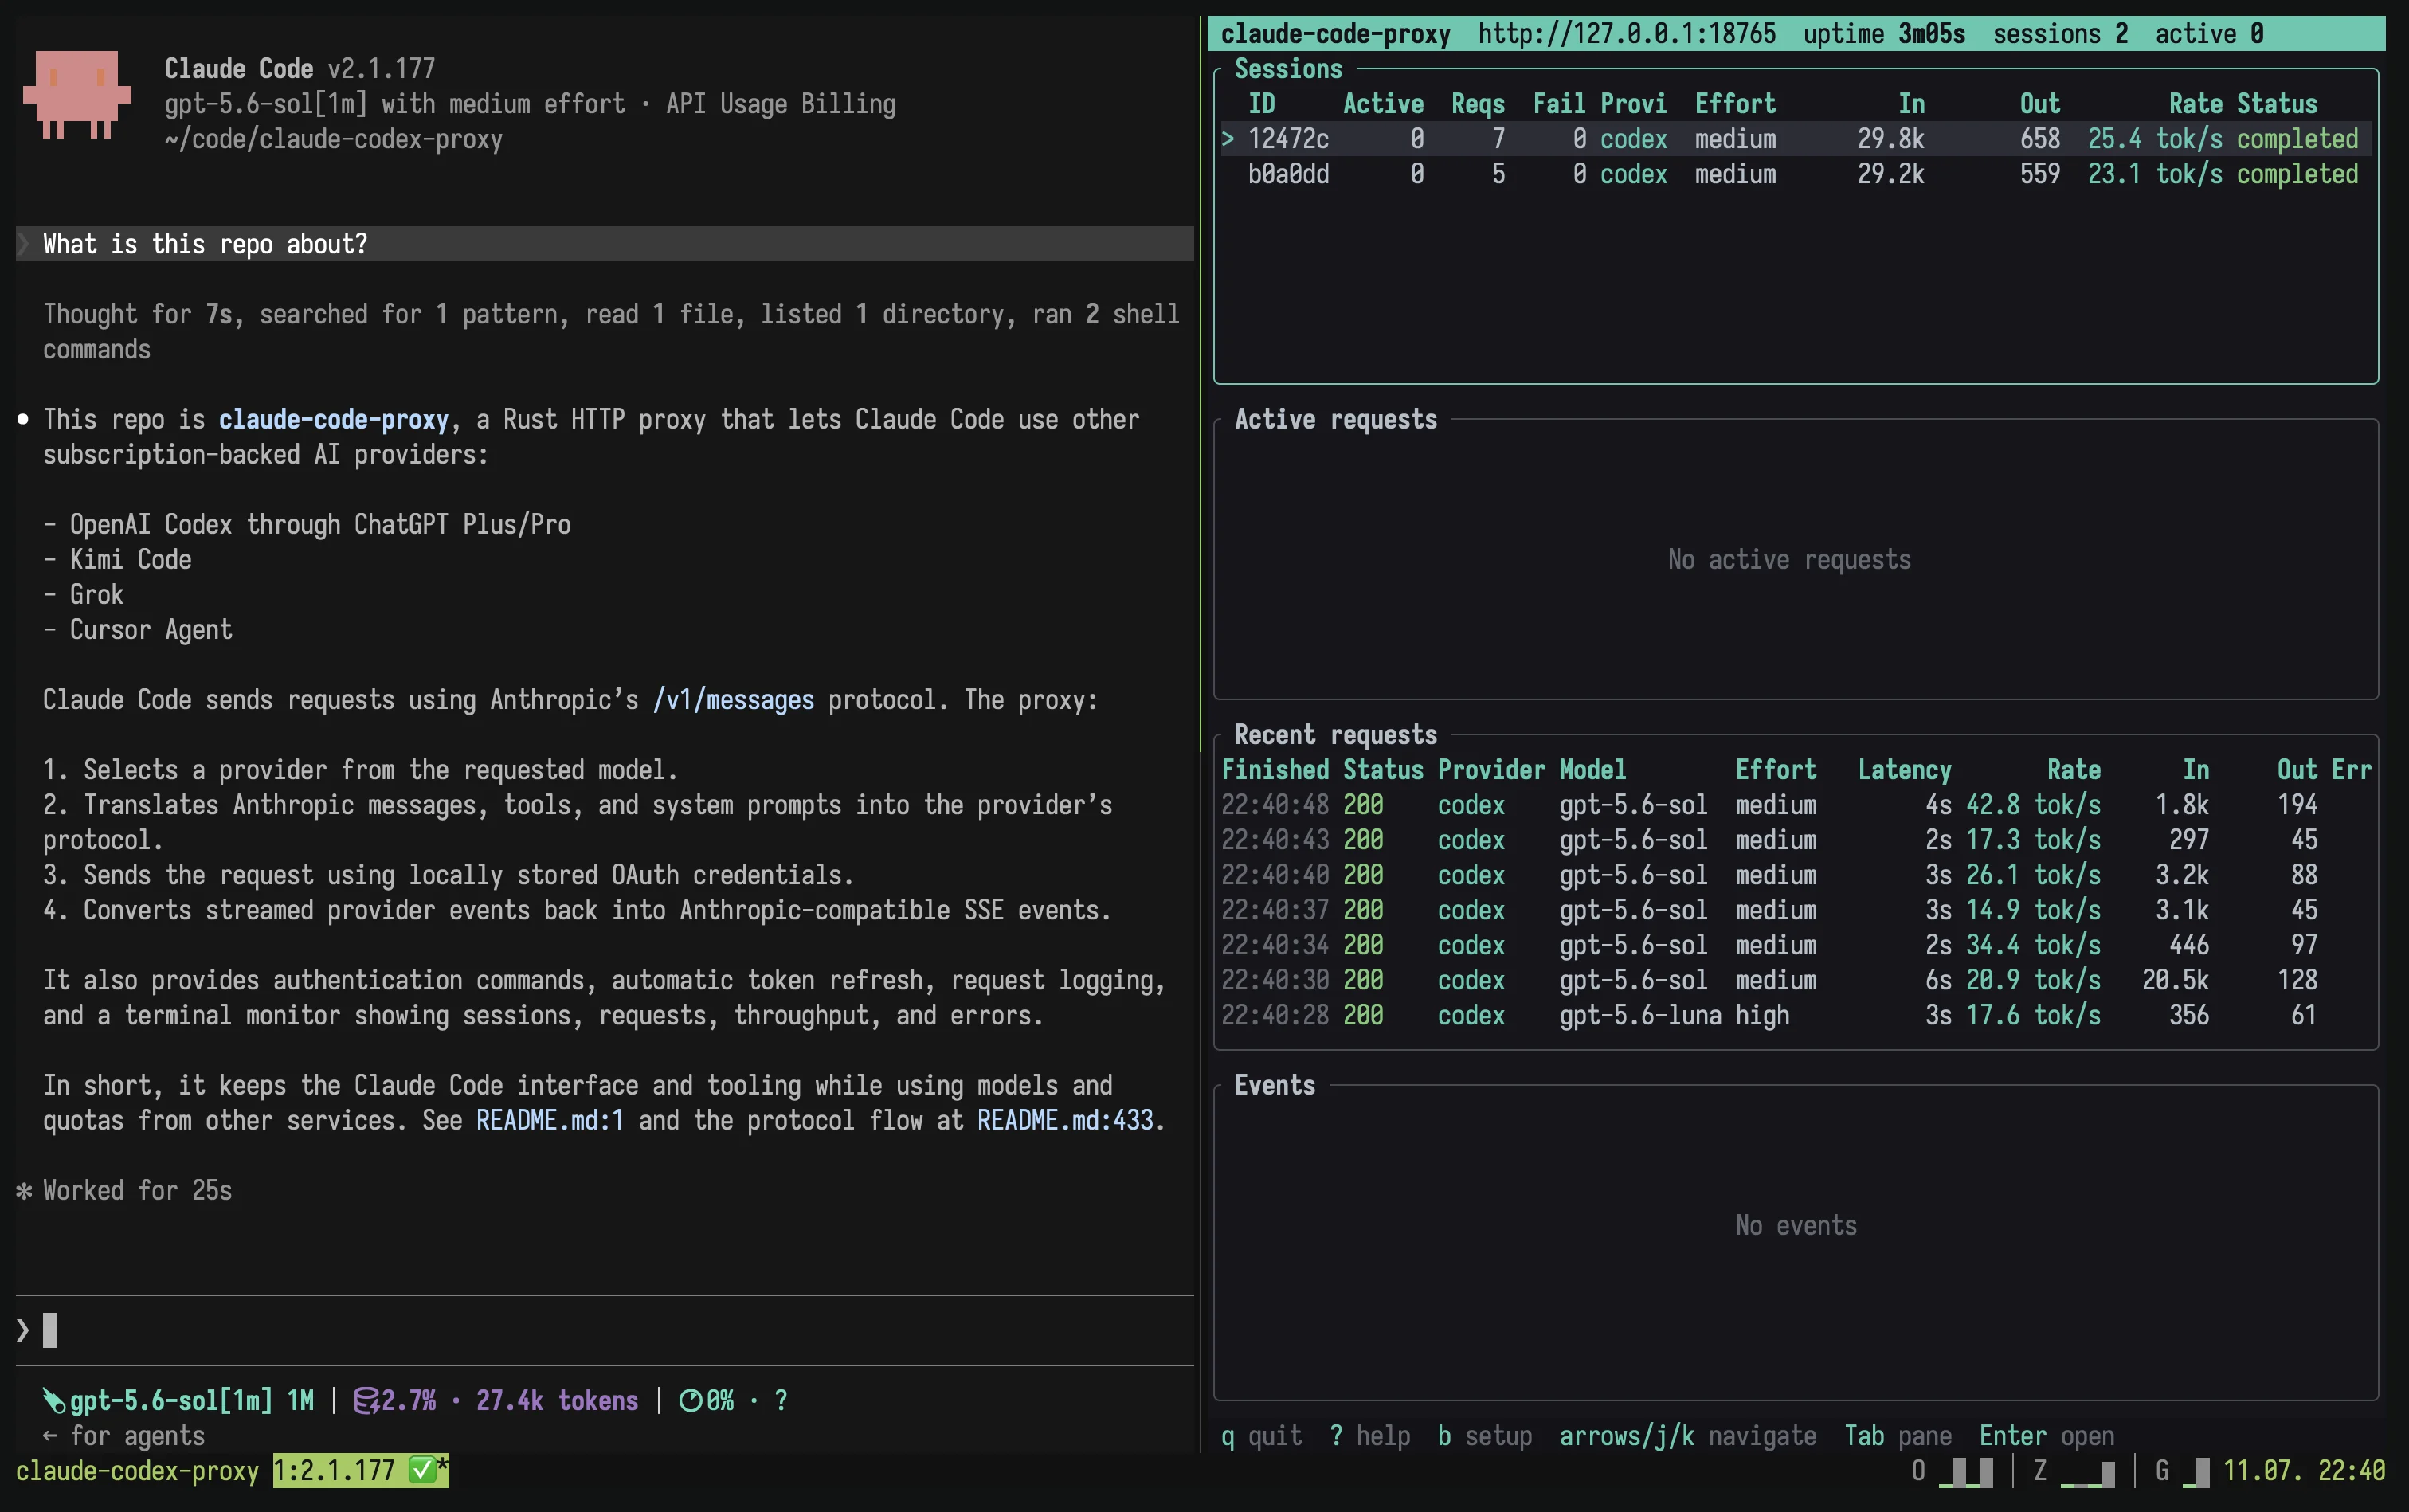
Task: Click the 'arrows/j/k navigate' footer hint
Action: pyautogui.click(x=1688, y=1436)
